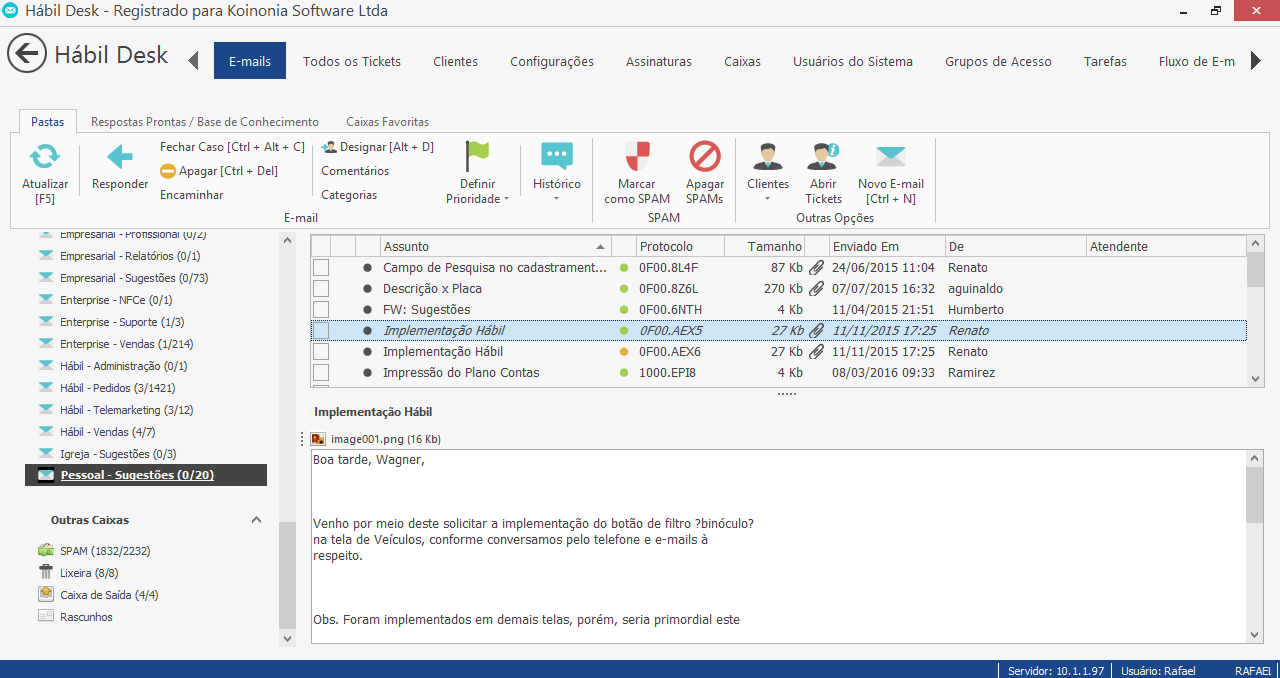Click the Responder reply arrow icon

pos(120,158)
